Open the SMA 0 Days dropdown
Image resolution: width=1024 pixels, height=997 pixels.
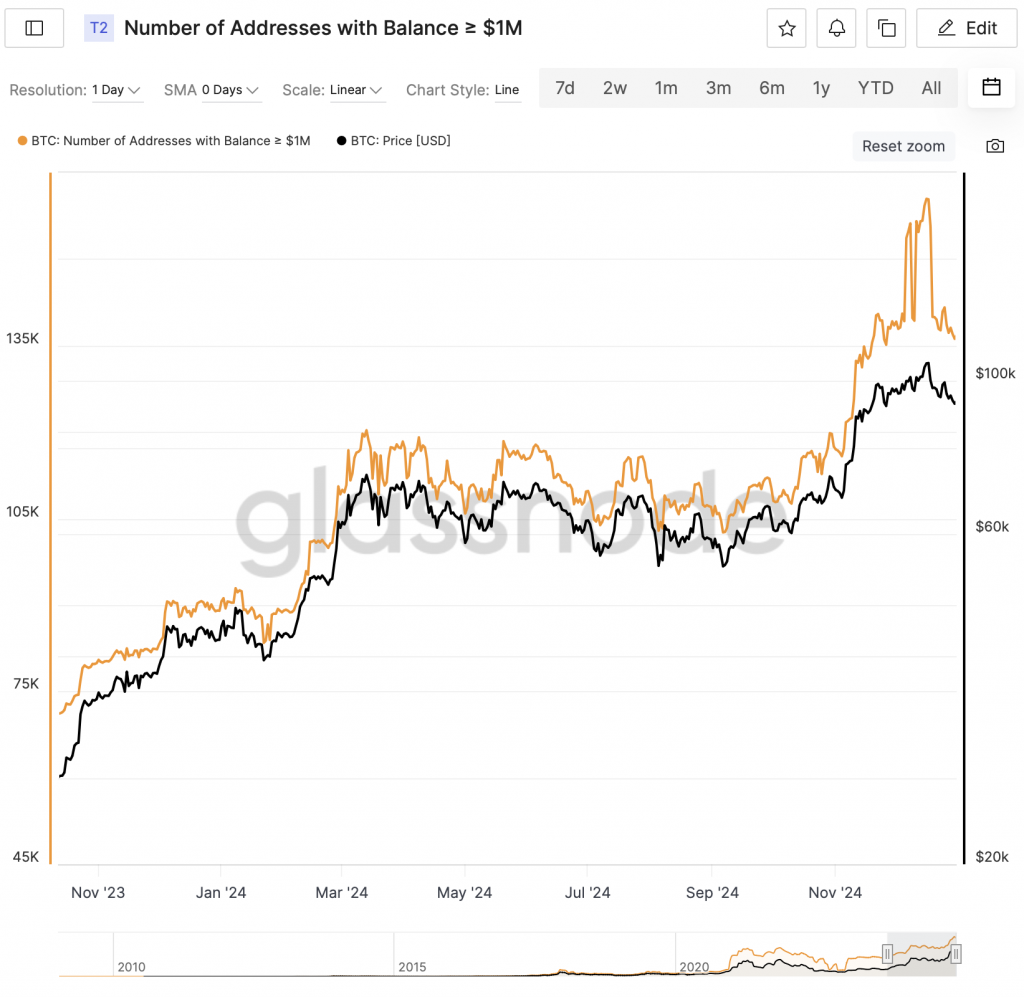coord(230,90)
